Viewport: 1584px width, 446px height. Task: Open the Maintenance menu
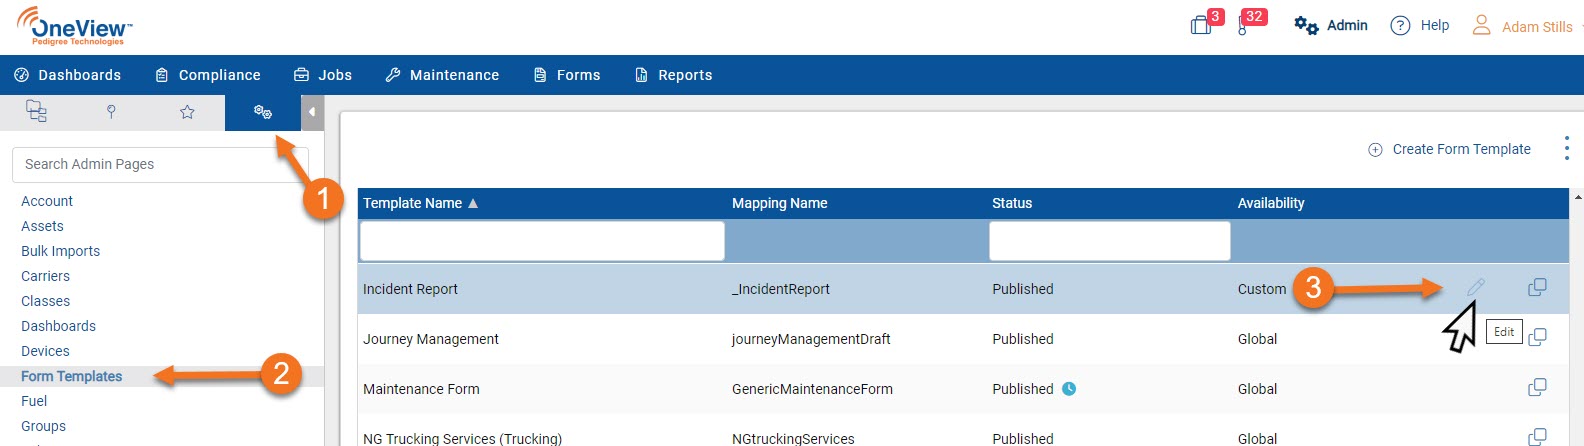pos(442,75)
